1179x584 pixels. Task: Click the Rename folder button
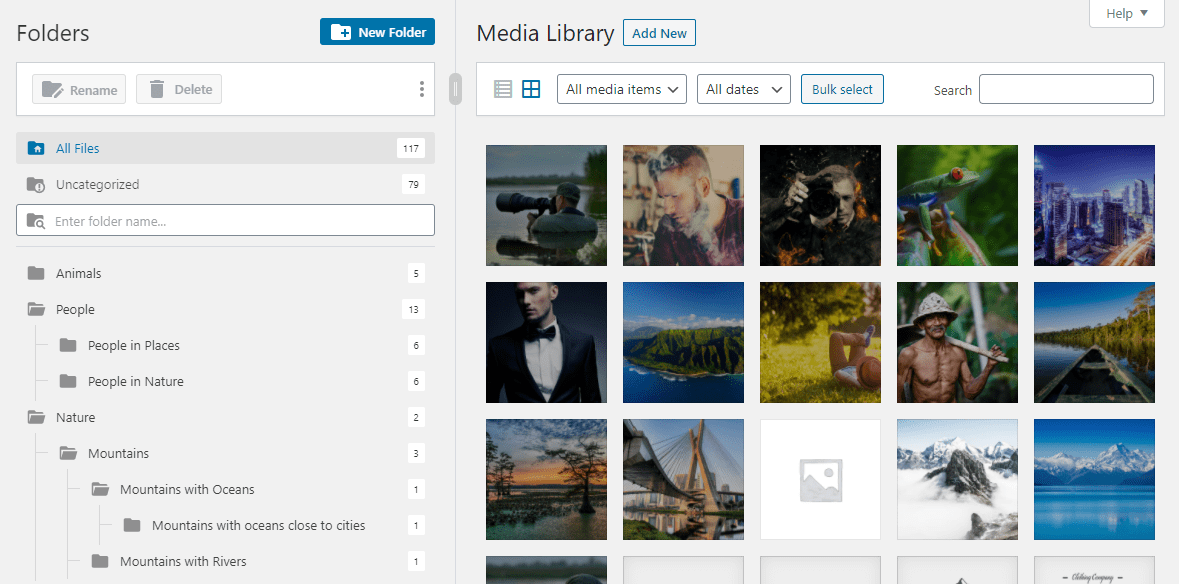tap(79, 89)
